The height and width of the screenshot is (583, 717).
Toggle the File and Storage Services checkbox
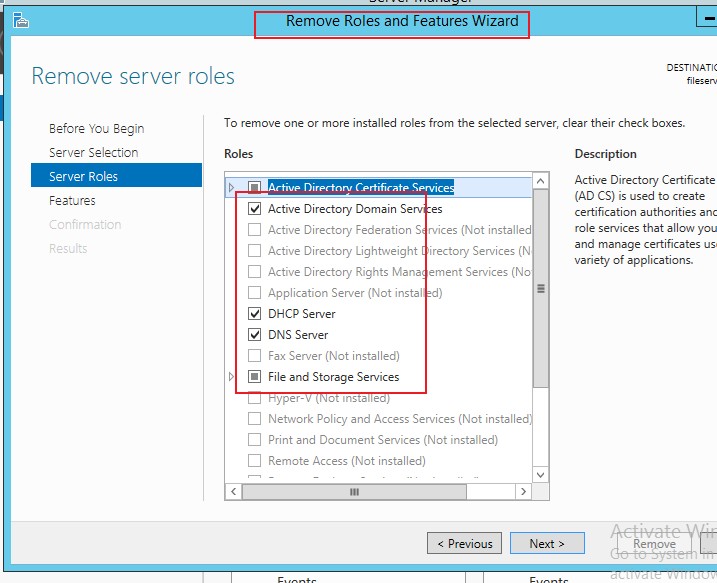pos(254,377)
